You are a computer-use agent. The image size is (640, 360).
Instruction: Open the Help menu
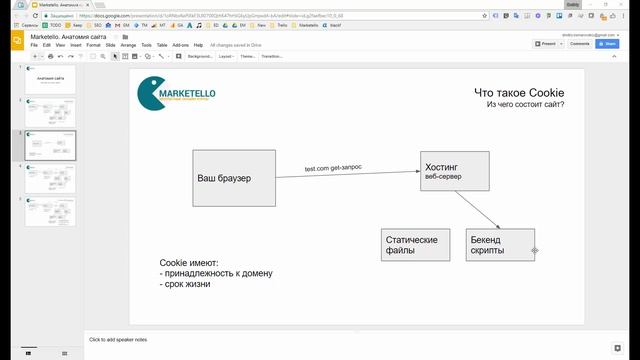point(198,45)
